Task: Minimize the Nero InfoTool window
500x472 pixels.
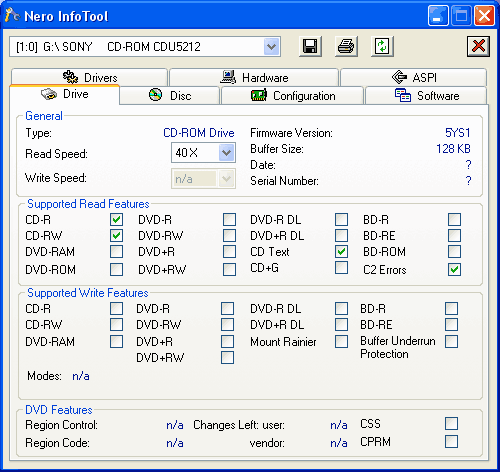Action: 438,16
